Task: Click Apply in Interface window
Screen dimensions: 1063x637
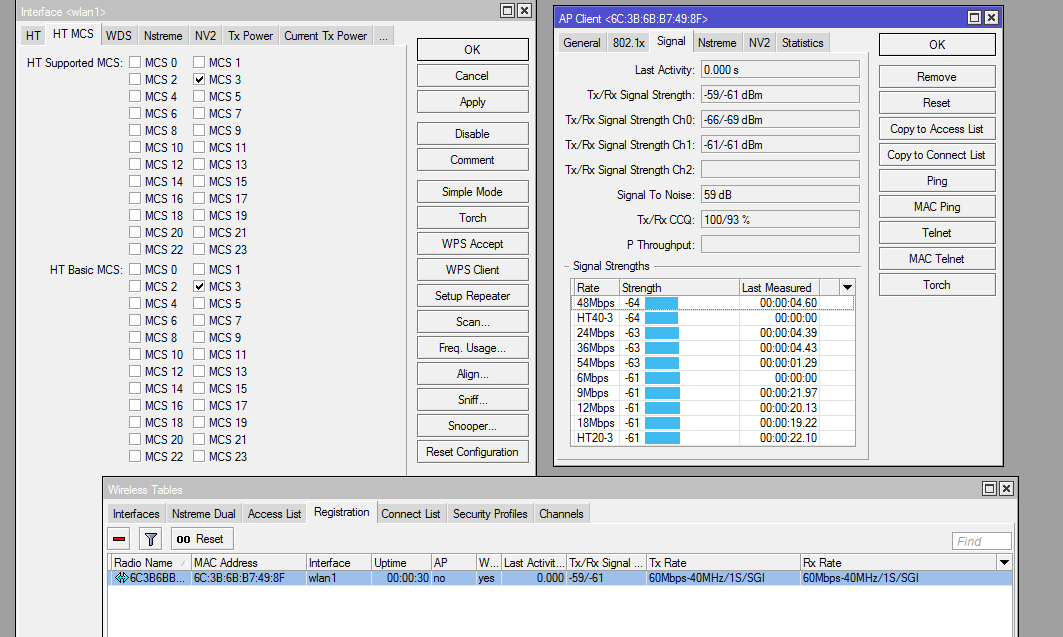Action: 473,102
